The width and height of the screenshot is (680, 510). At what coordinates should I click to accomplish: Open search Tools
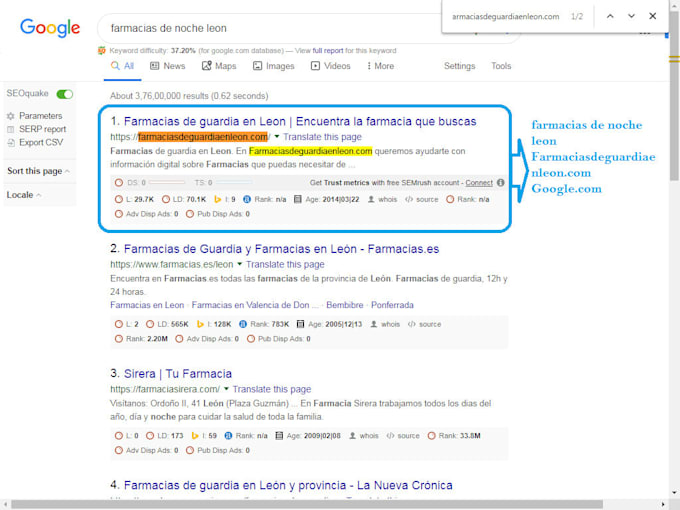[501, 66]
